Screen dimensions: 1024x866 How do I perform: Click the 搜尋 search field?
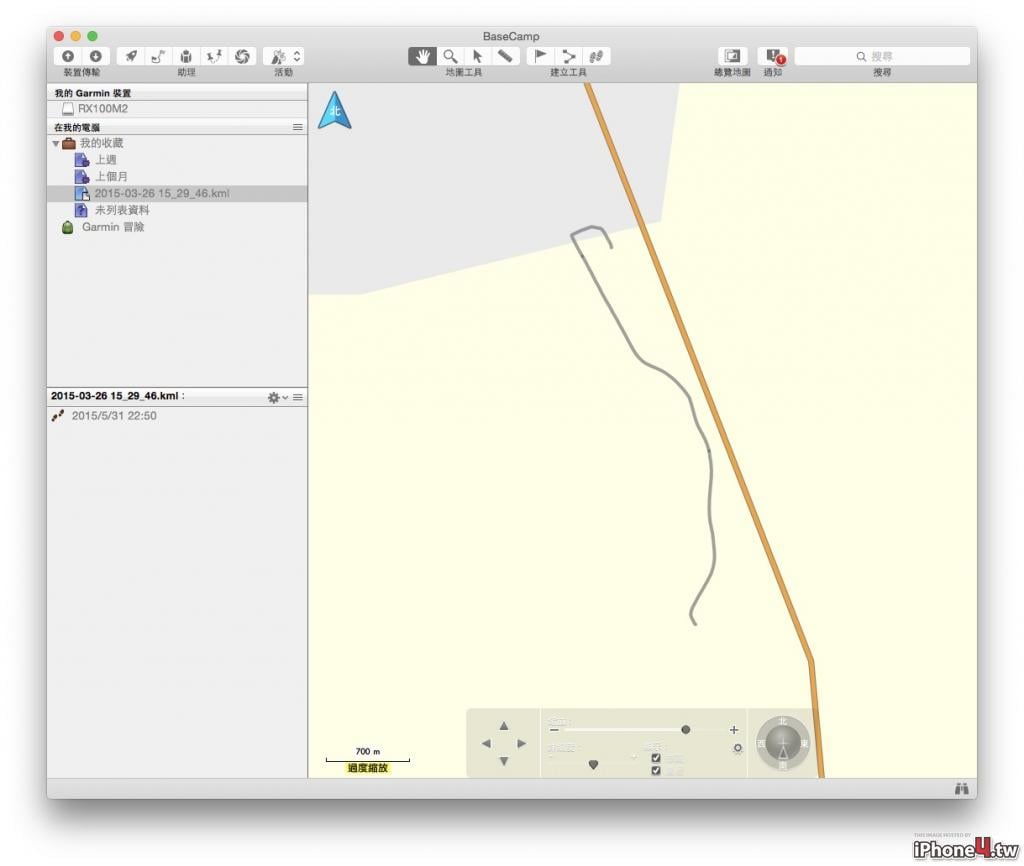pos(882,56)
